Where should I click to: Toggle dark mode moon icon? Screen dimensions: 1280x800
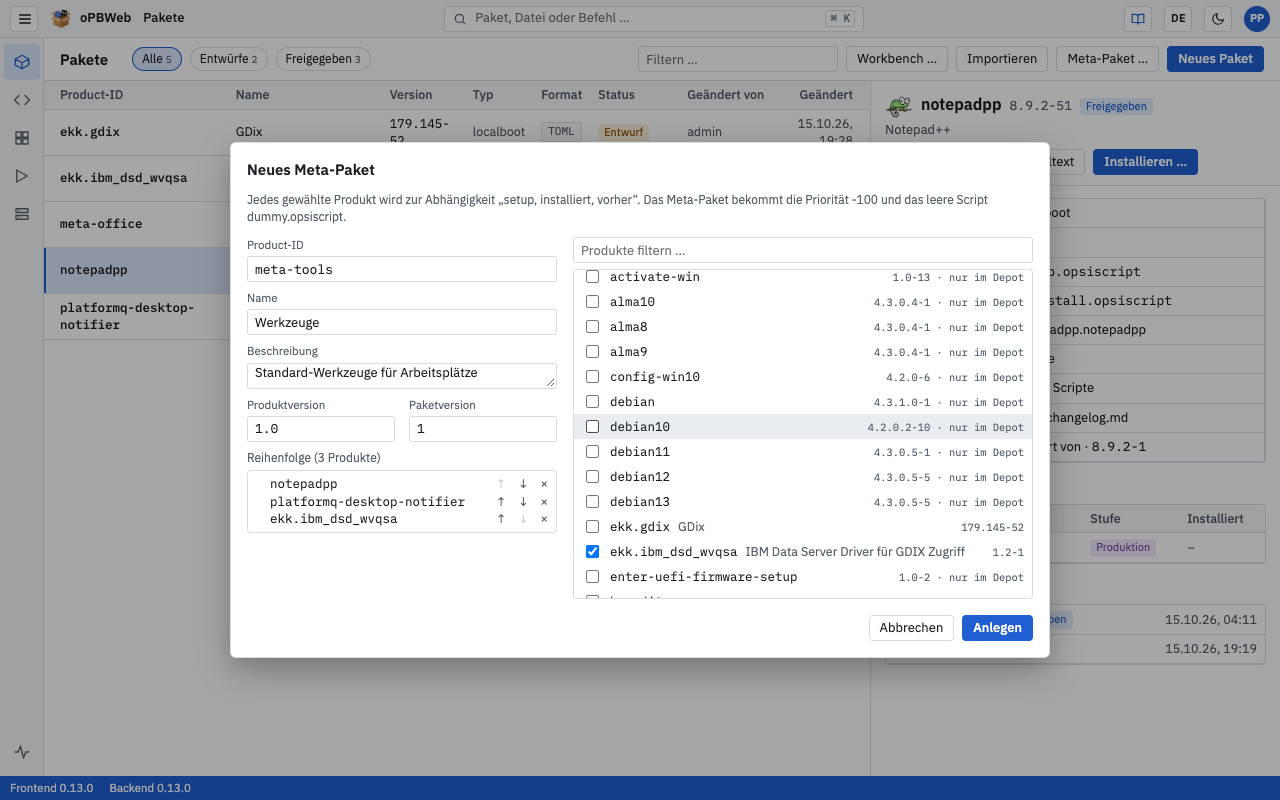pos(1217,18)
